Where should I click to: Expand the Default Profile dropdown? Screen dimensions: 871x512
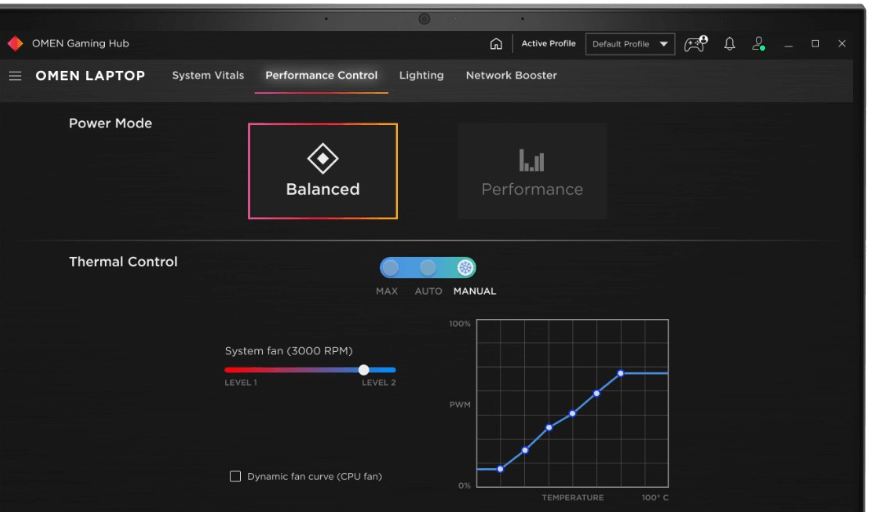[x=664, y=44]
